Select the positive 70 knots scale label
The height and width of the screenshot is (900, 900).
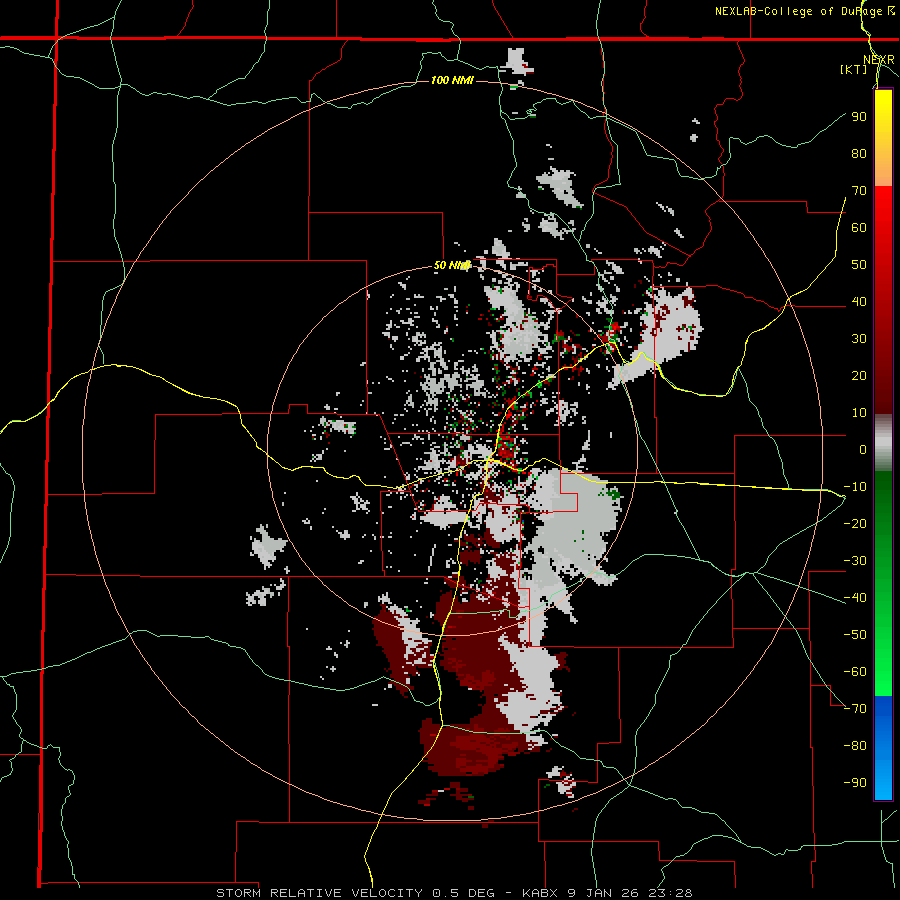pos(859,191)
